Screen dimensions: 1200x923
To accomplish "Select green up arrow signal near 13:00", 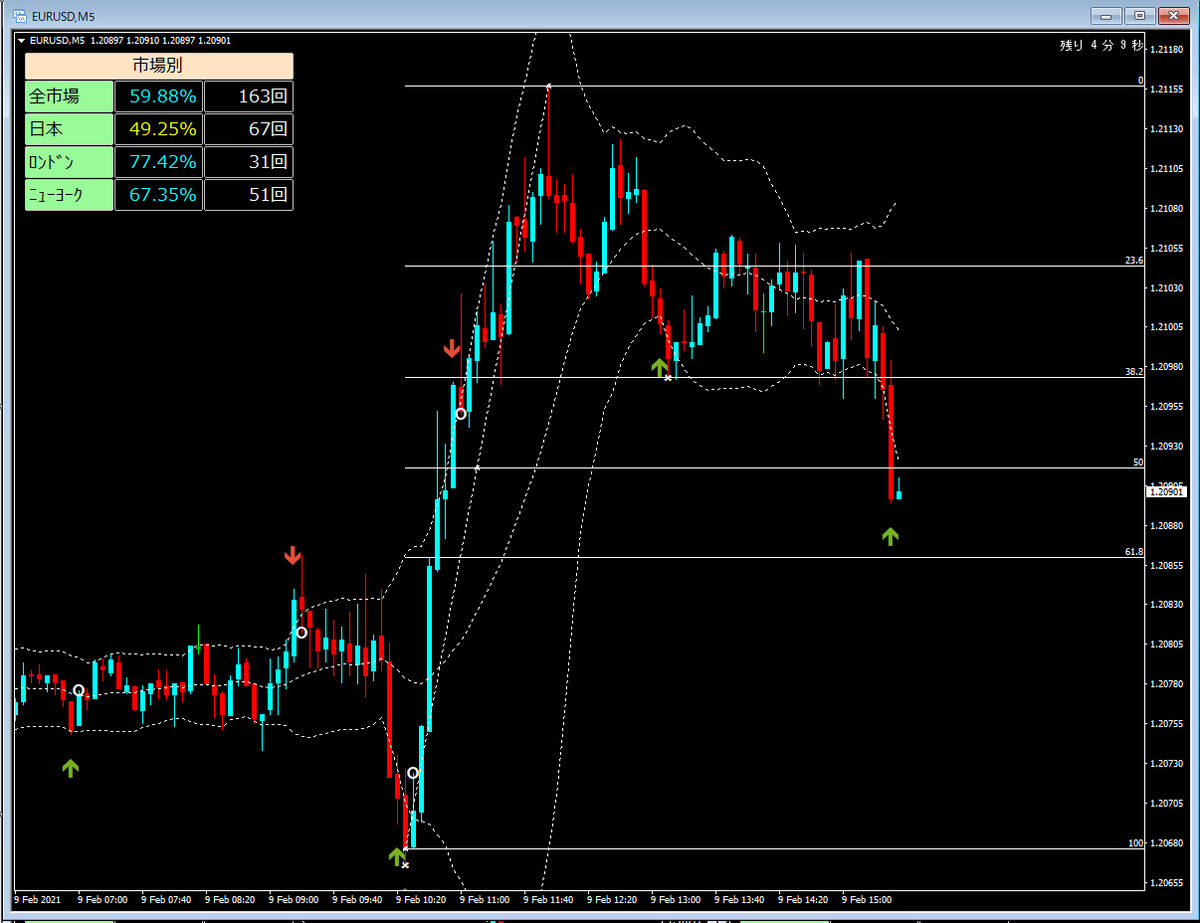I will [659, 367].
